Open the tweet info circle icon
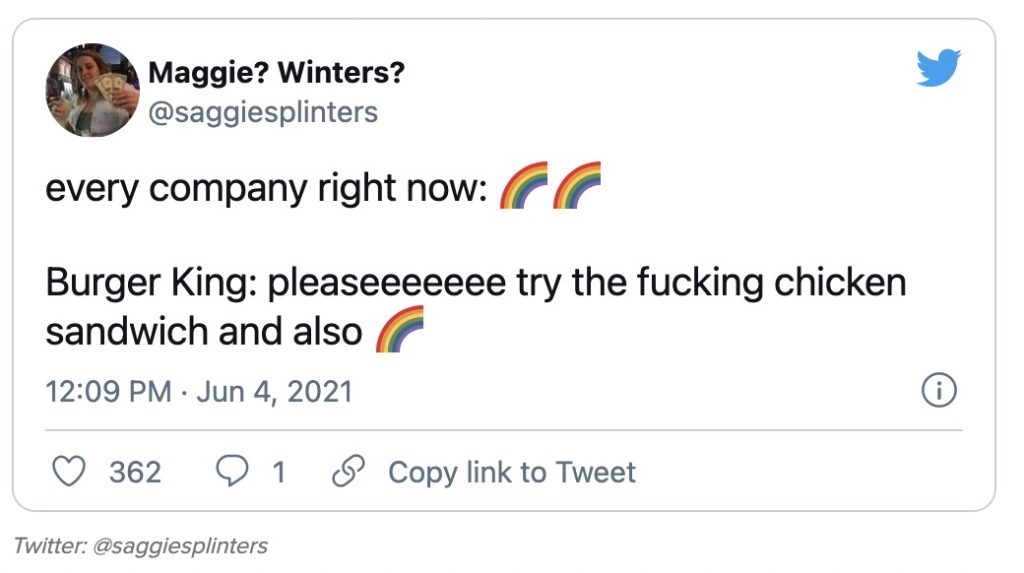This screenshot has width=1024, height=573. [938, 391]
